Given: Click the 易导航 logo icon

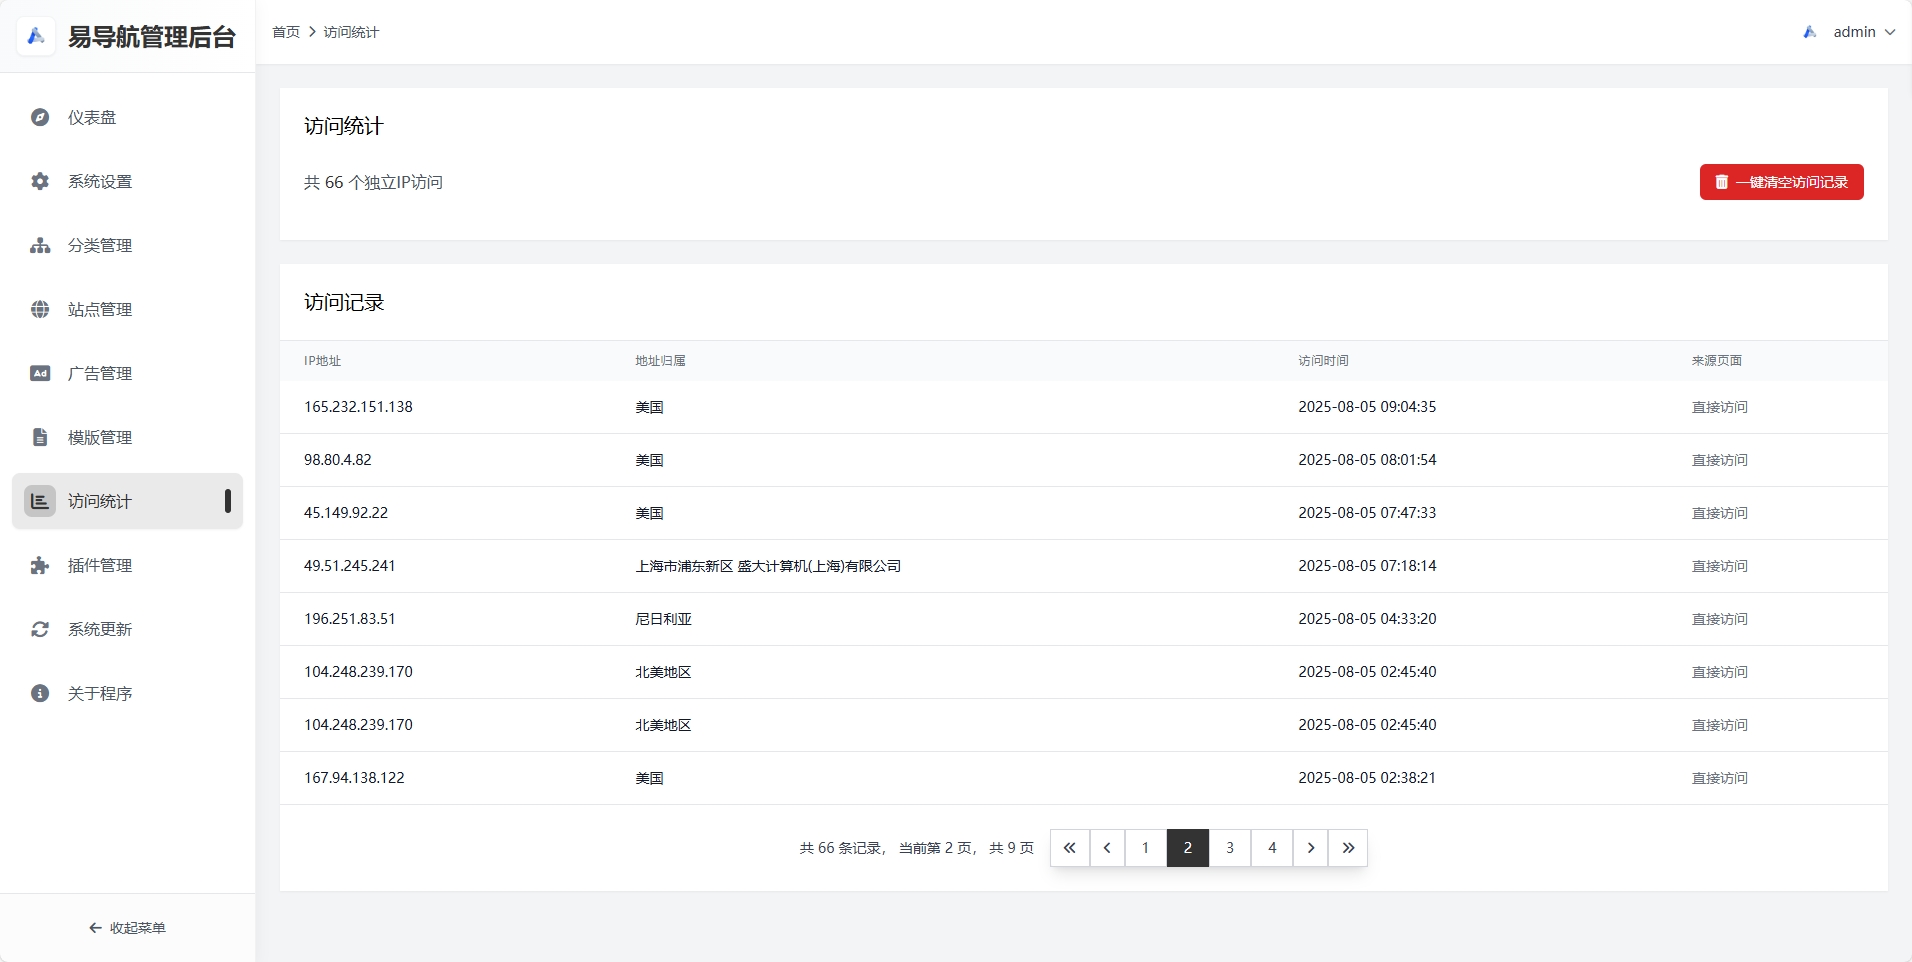Looking at the screenshot, I should (x=36, y=36).
